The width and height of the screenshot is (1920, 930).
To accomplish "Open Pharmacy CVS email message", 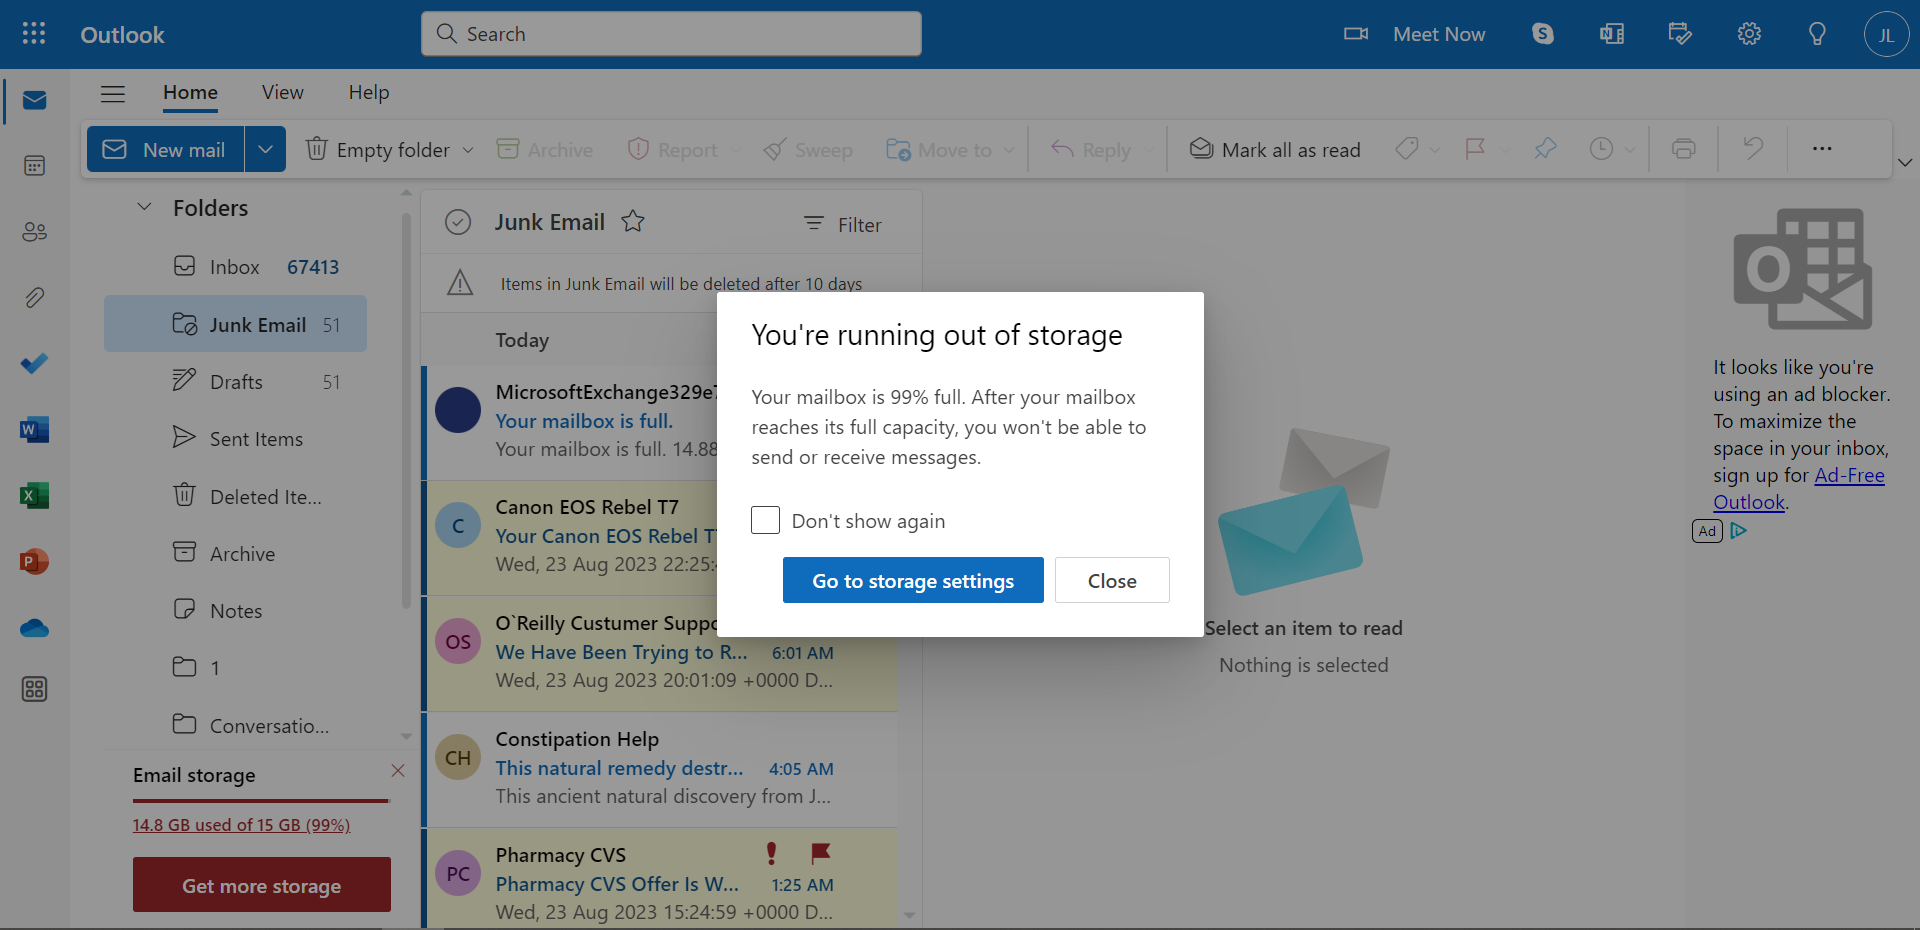I will pos(661,879).
